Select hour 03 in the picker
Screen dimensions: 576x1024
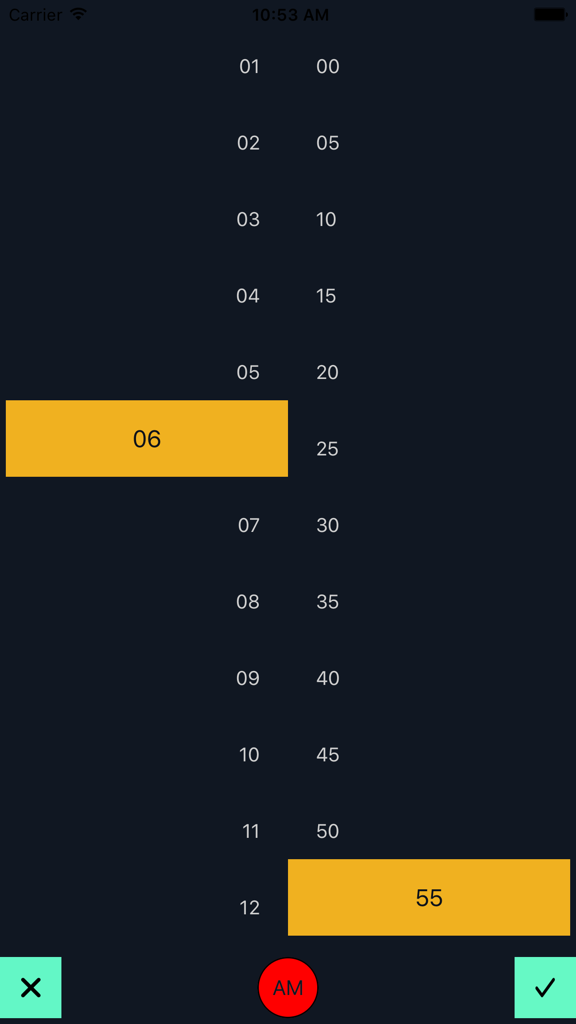coord(249,219)
